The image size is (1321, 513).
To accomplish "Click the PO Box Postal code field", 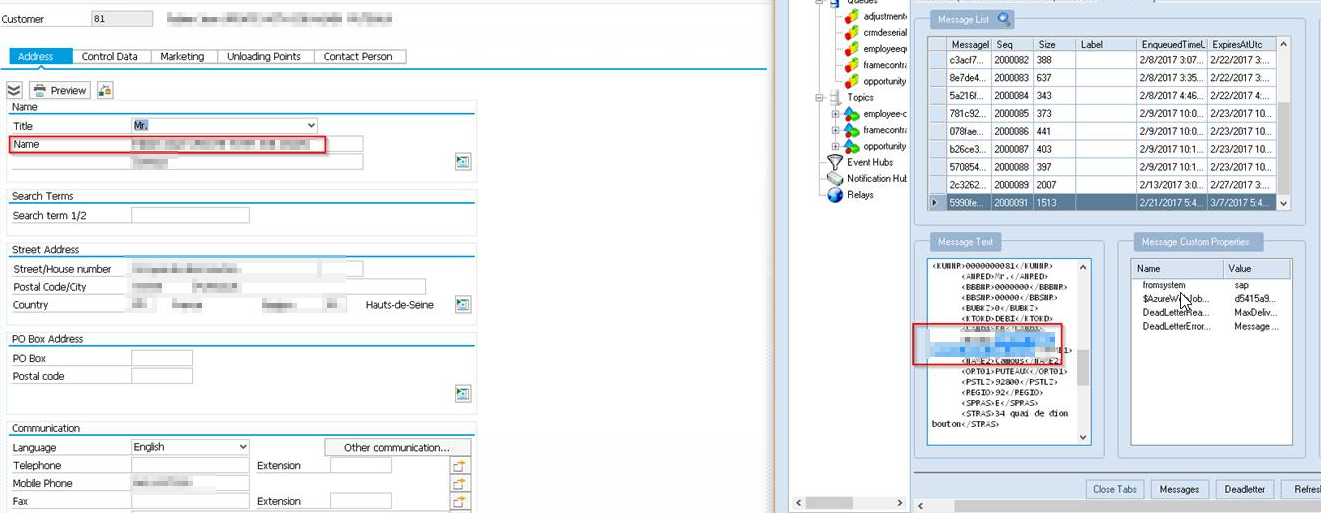I will pos(161,376).
